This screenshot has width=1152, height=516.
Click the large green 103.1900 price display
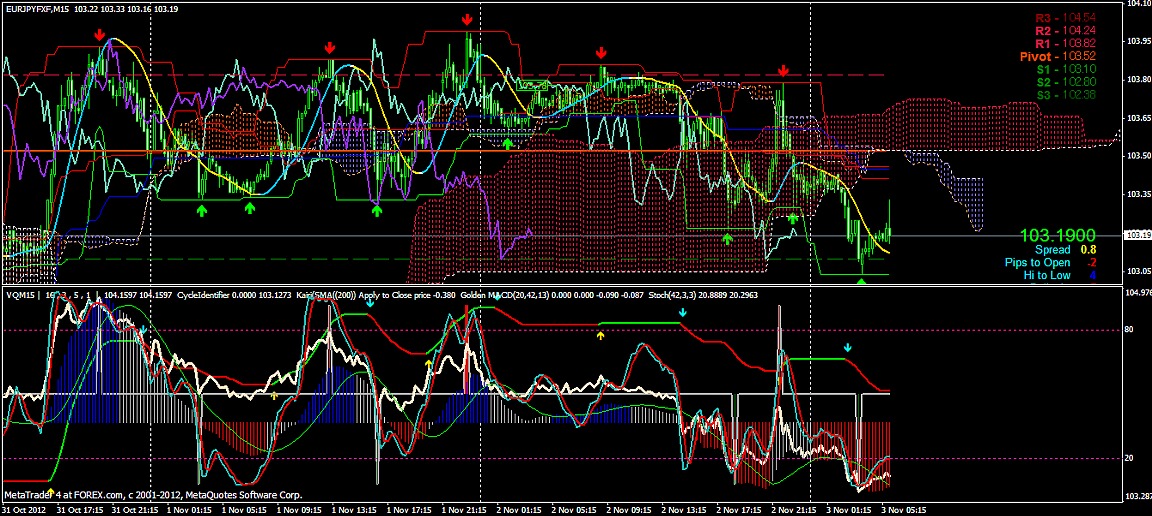1059,234
